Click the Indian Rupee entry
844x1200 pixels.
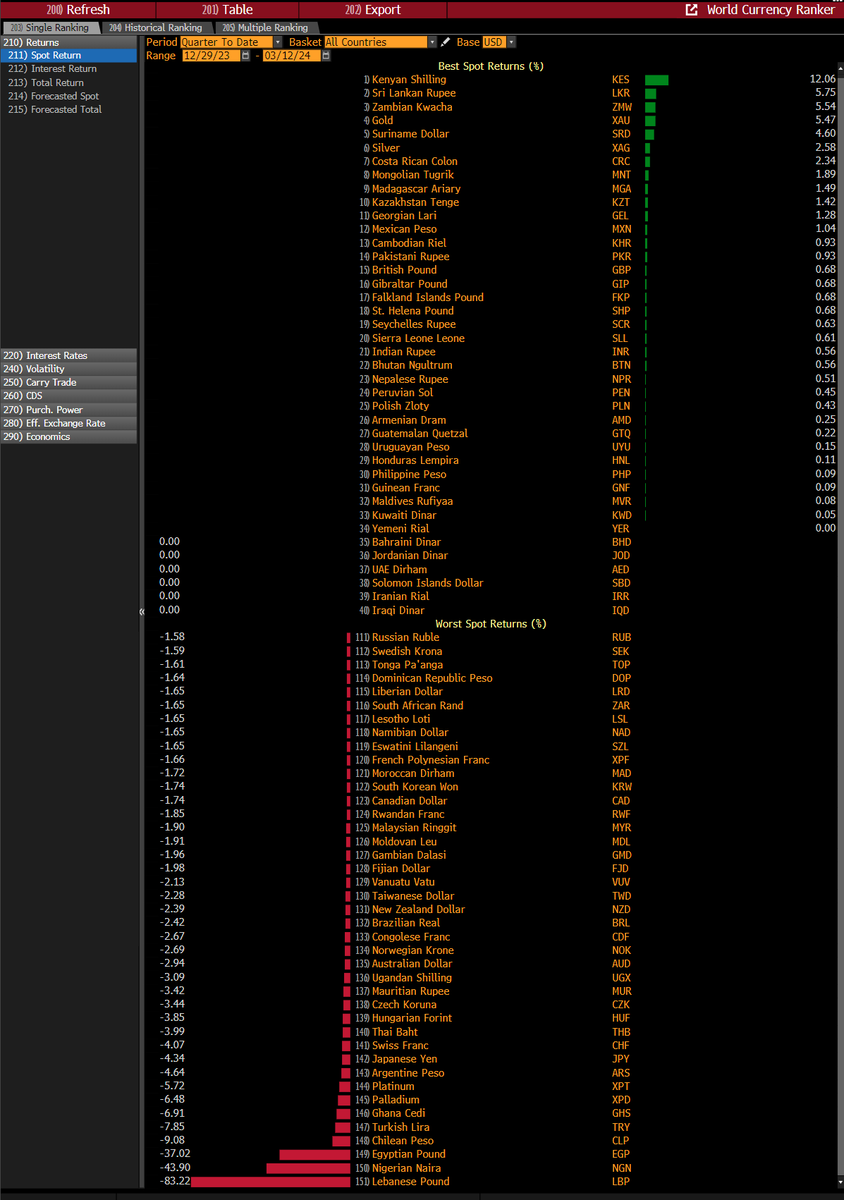[x=404, y=352]
